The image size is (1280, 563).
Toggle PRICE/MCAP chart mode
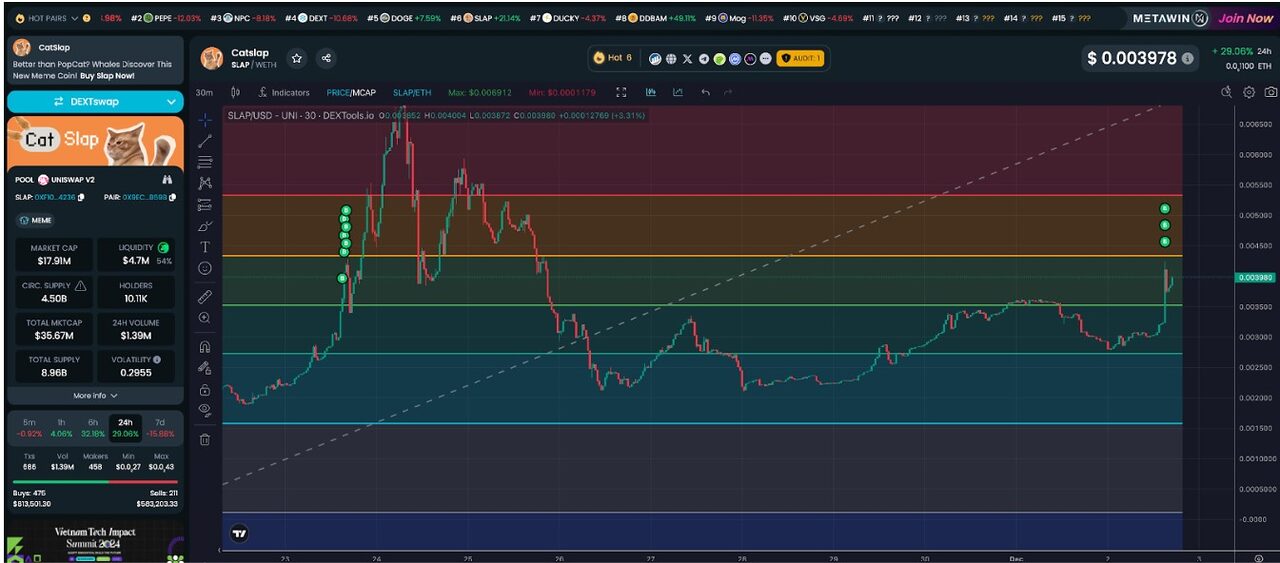coord(351,93)
